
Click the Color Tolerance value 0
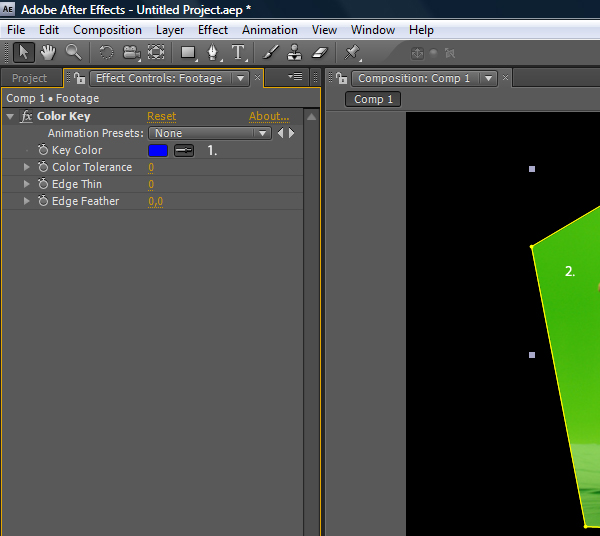(x=151, y=168)
